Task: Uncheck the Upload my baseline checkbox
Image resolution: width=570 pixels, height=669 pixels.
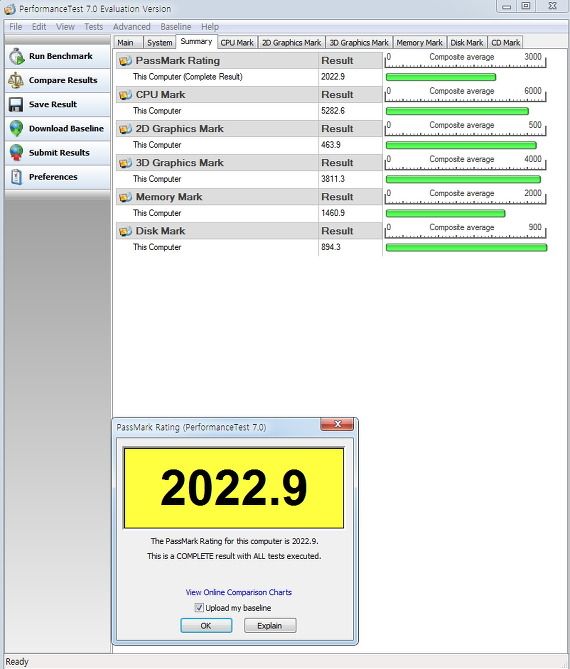Action: [199, 608]
